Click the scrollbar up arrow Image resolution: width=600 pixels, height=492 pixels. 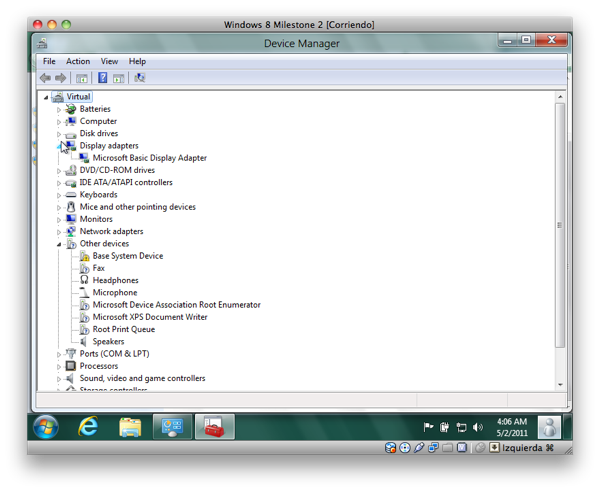[x=560, y=97]
